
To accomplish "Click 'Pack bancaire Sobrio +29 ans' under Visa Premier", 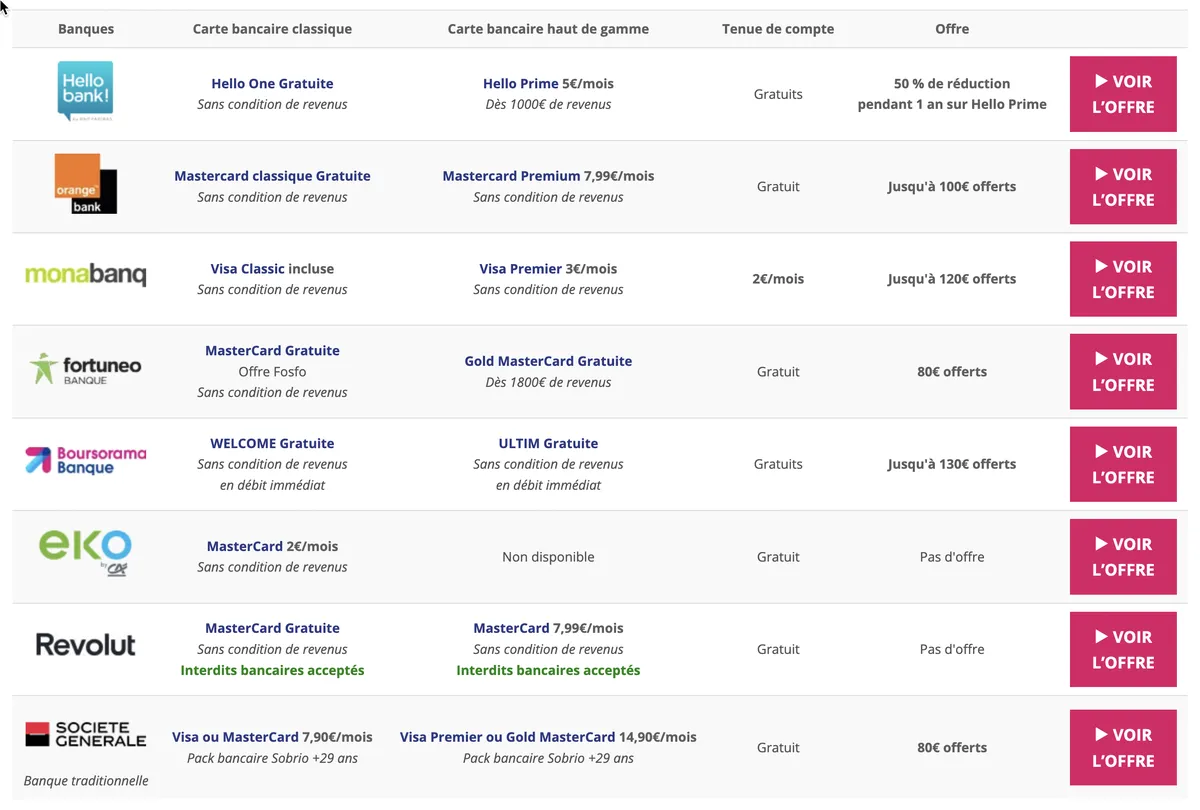I will (x=548, y=758).
